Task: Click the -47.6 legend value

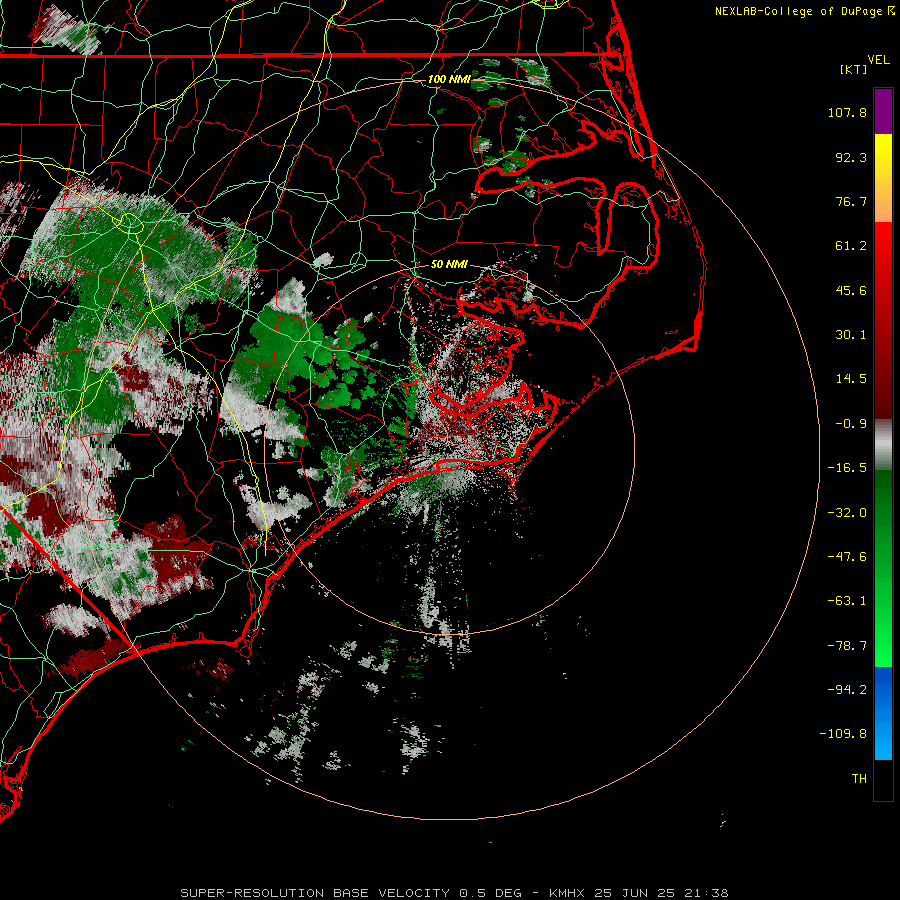Action: point(847,557)
